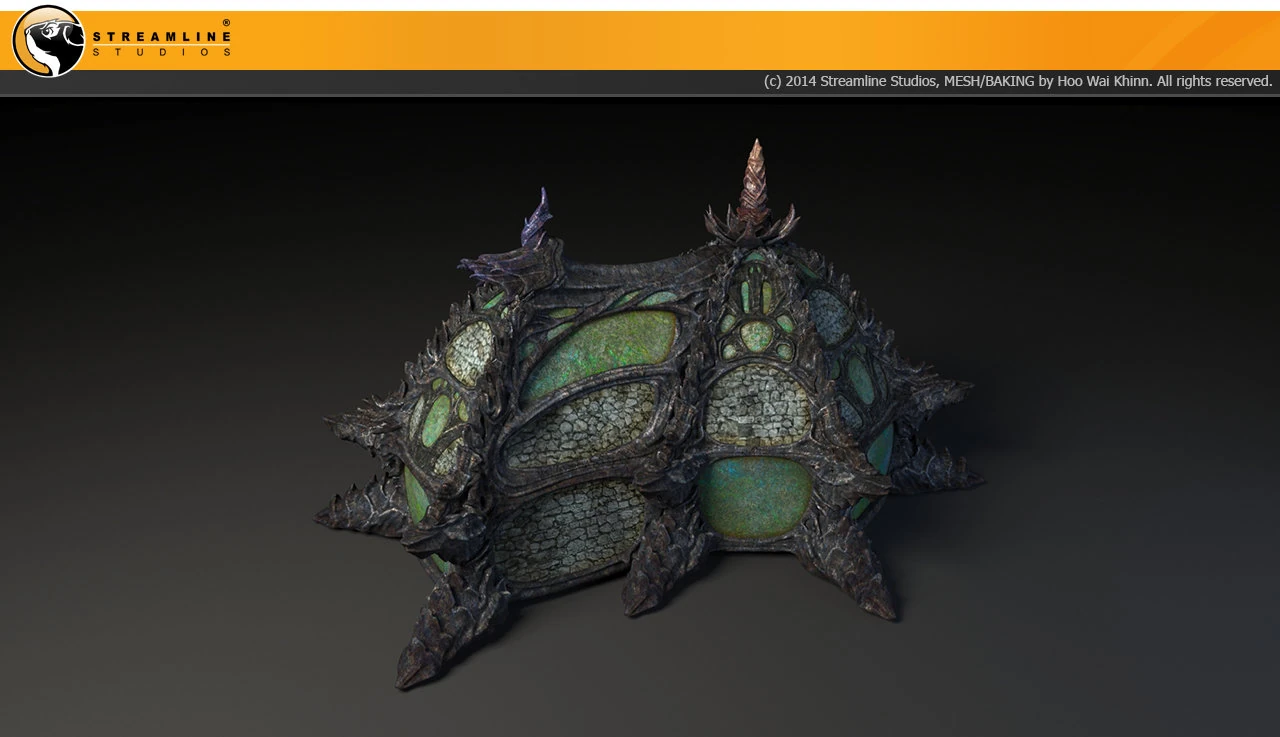Click the orange header banner background
The height and width of the screenshot is (737, 1280).
700,40
